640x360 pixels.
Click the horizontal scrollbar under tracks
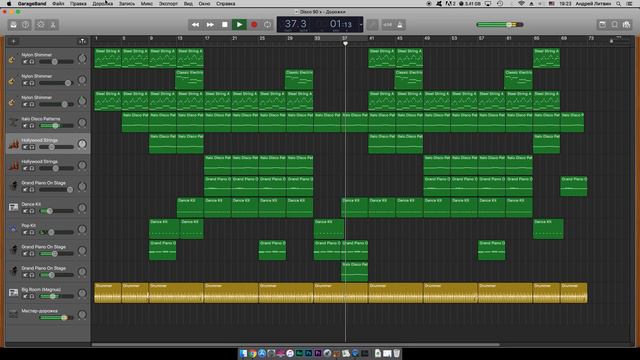coord(296,344)
